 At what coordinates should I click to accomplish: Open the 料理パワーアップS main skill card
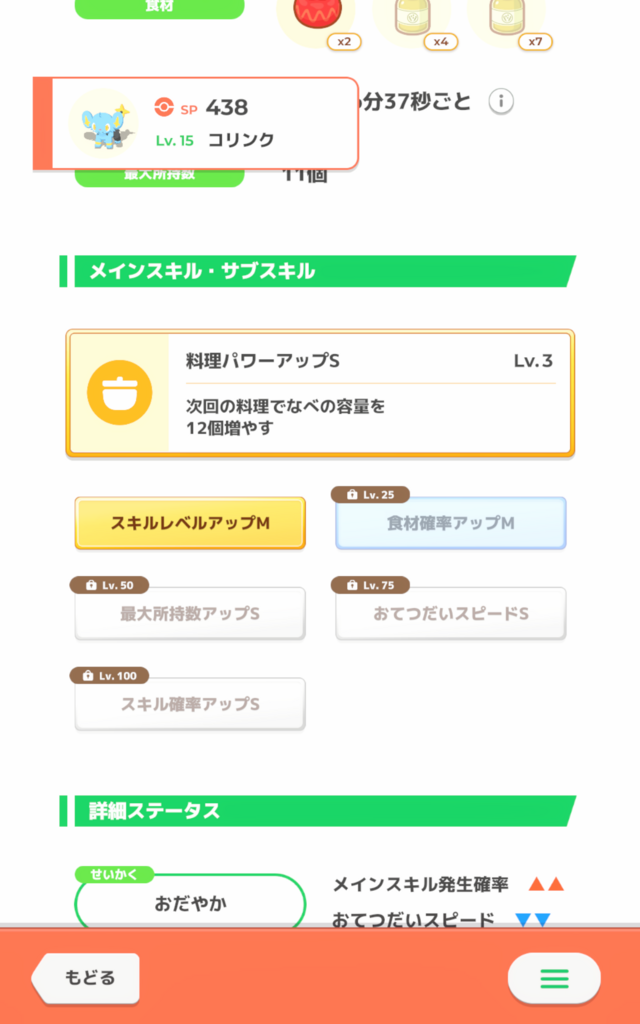pyautogui.click(x=320, y=393)
